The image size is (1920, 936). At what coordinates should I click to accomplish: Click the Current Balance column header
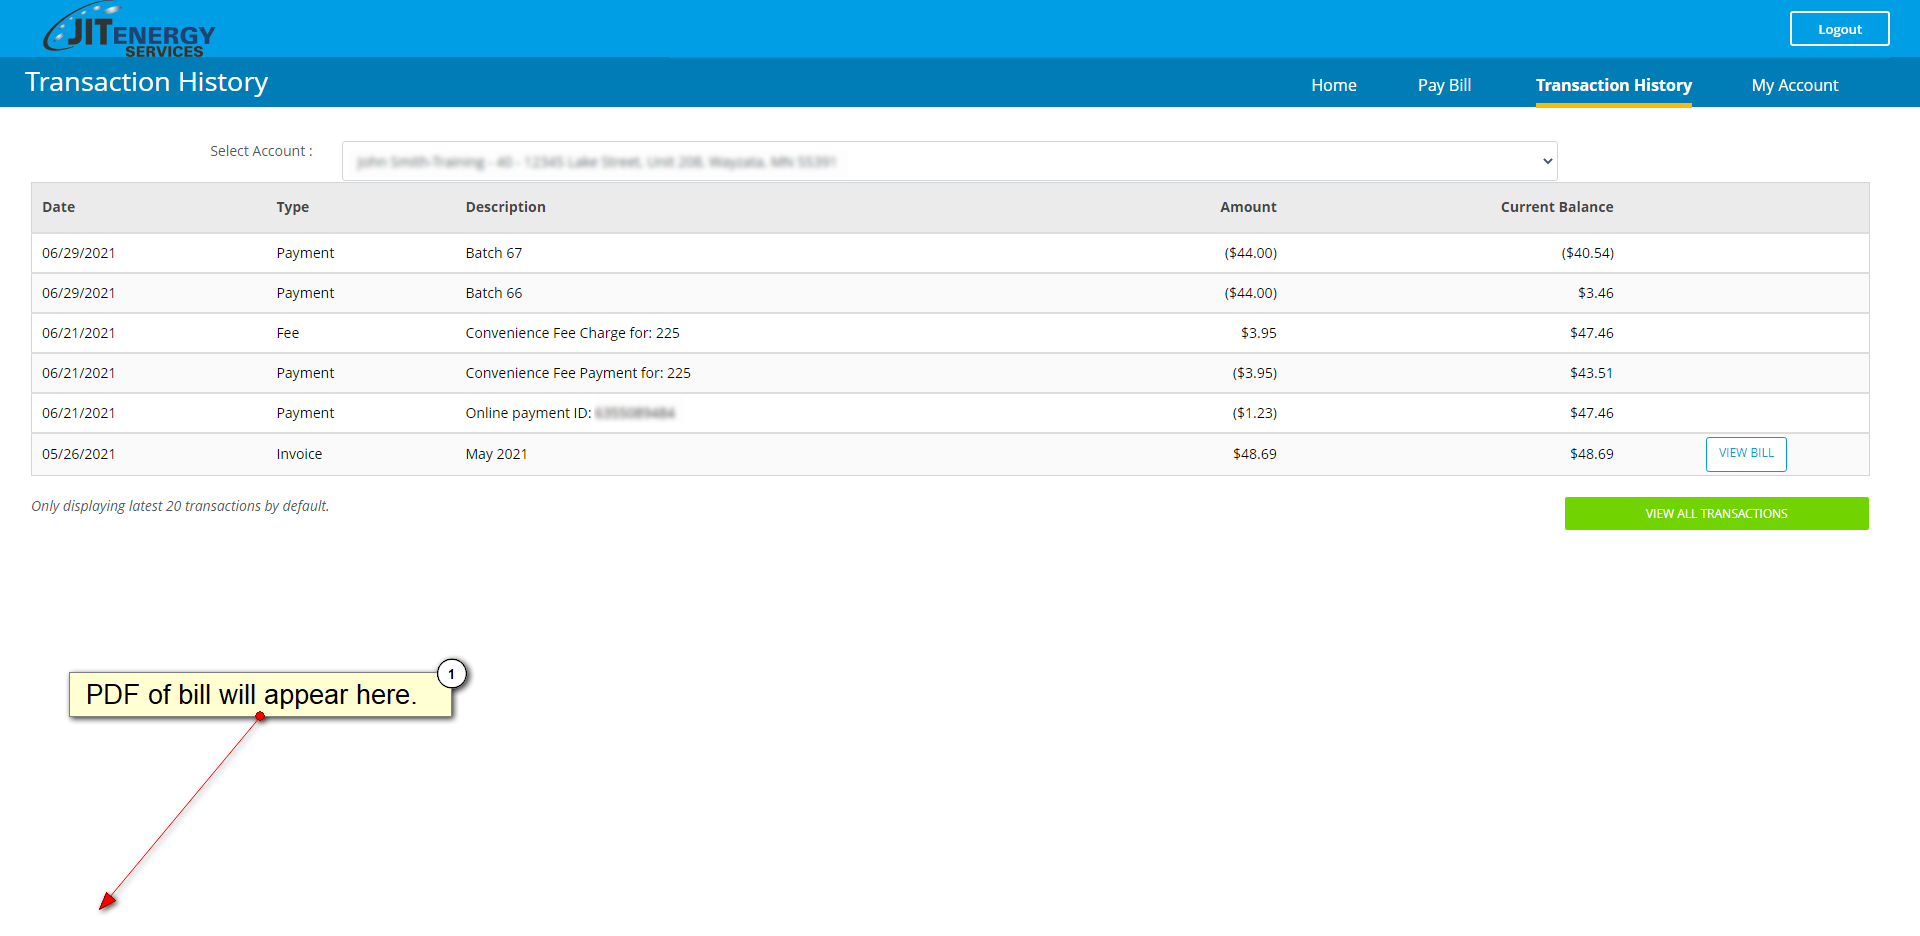pyautogui.click(x=1556, y=207)
